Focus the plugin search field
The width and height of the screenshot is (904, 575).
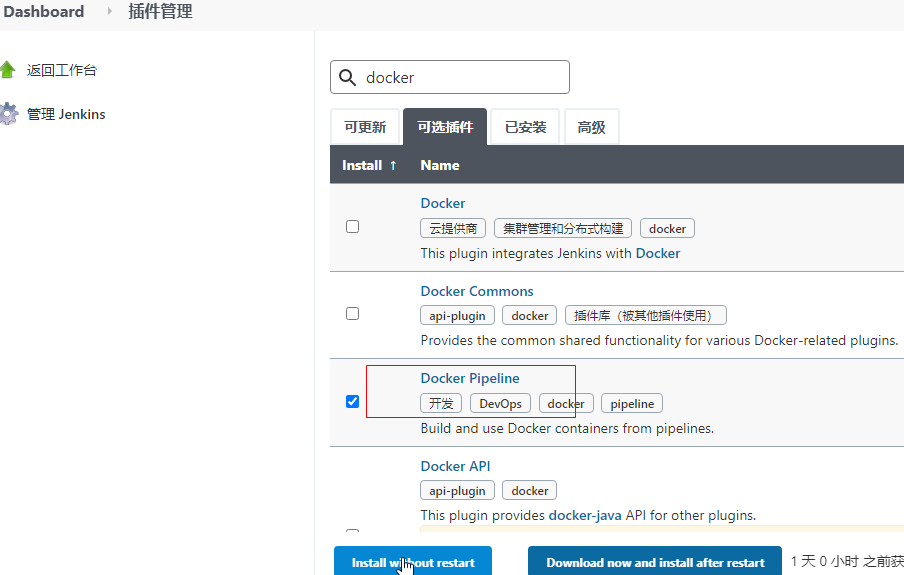462,78
